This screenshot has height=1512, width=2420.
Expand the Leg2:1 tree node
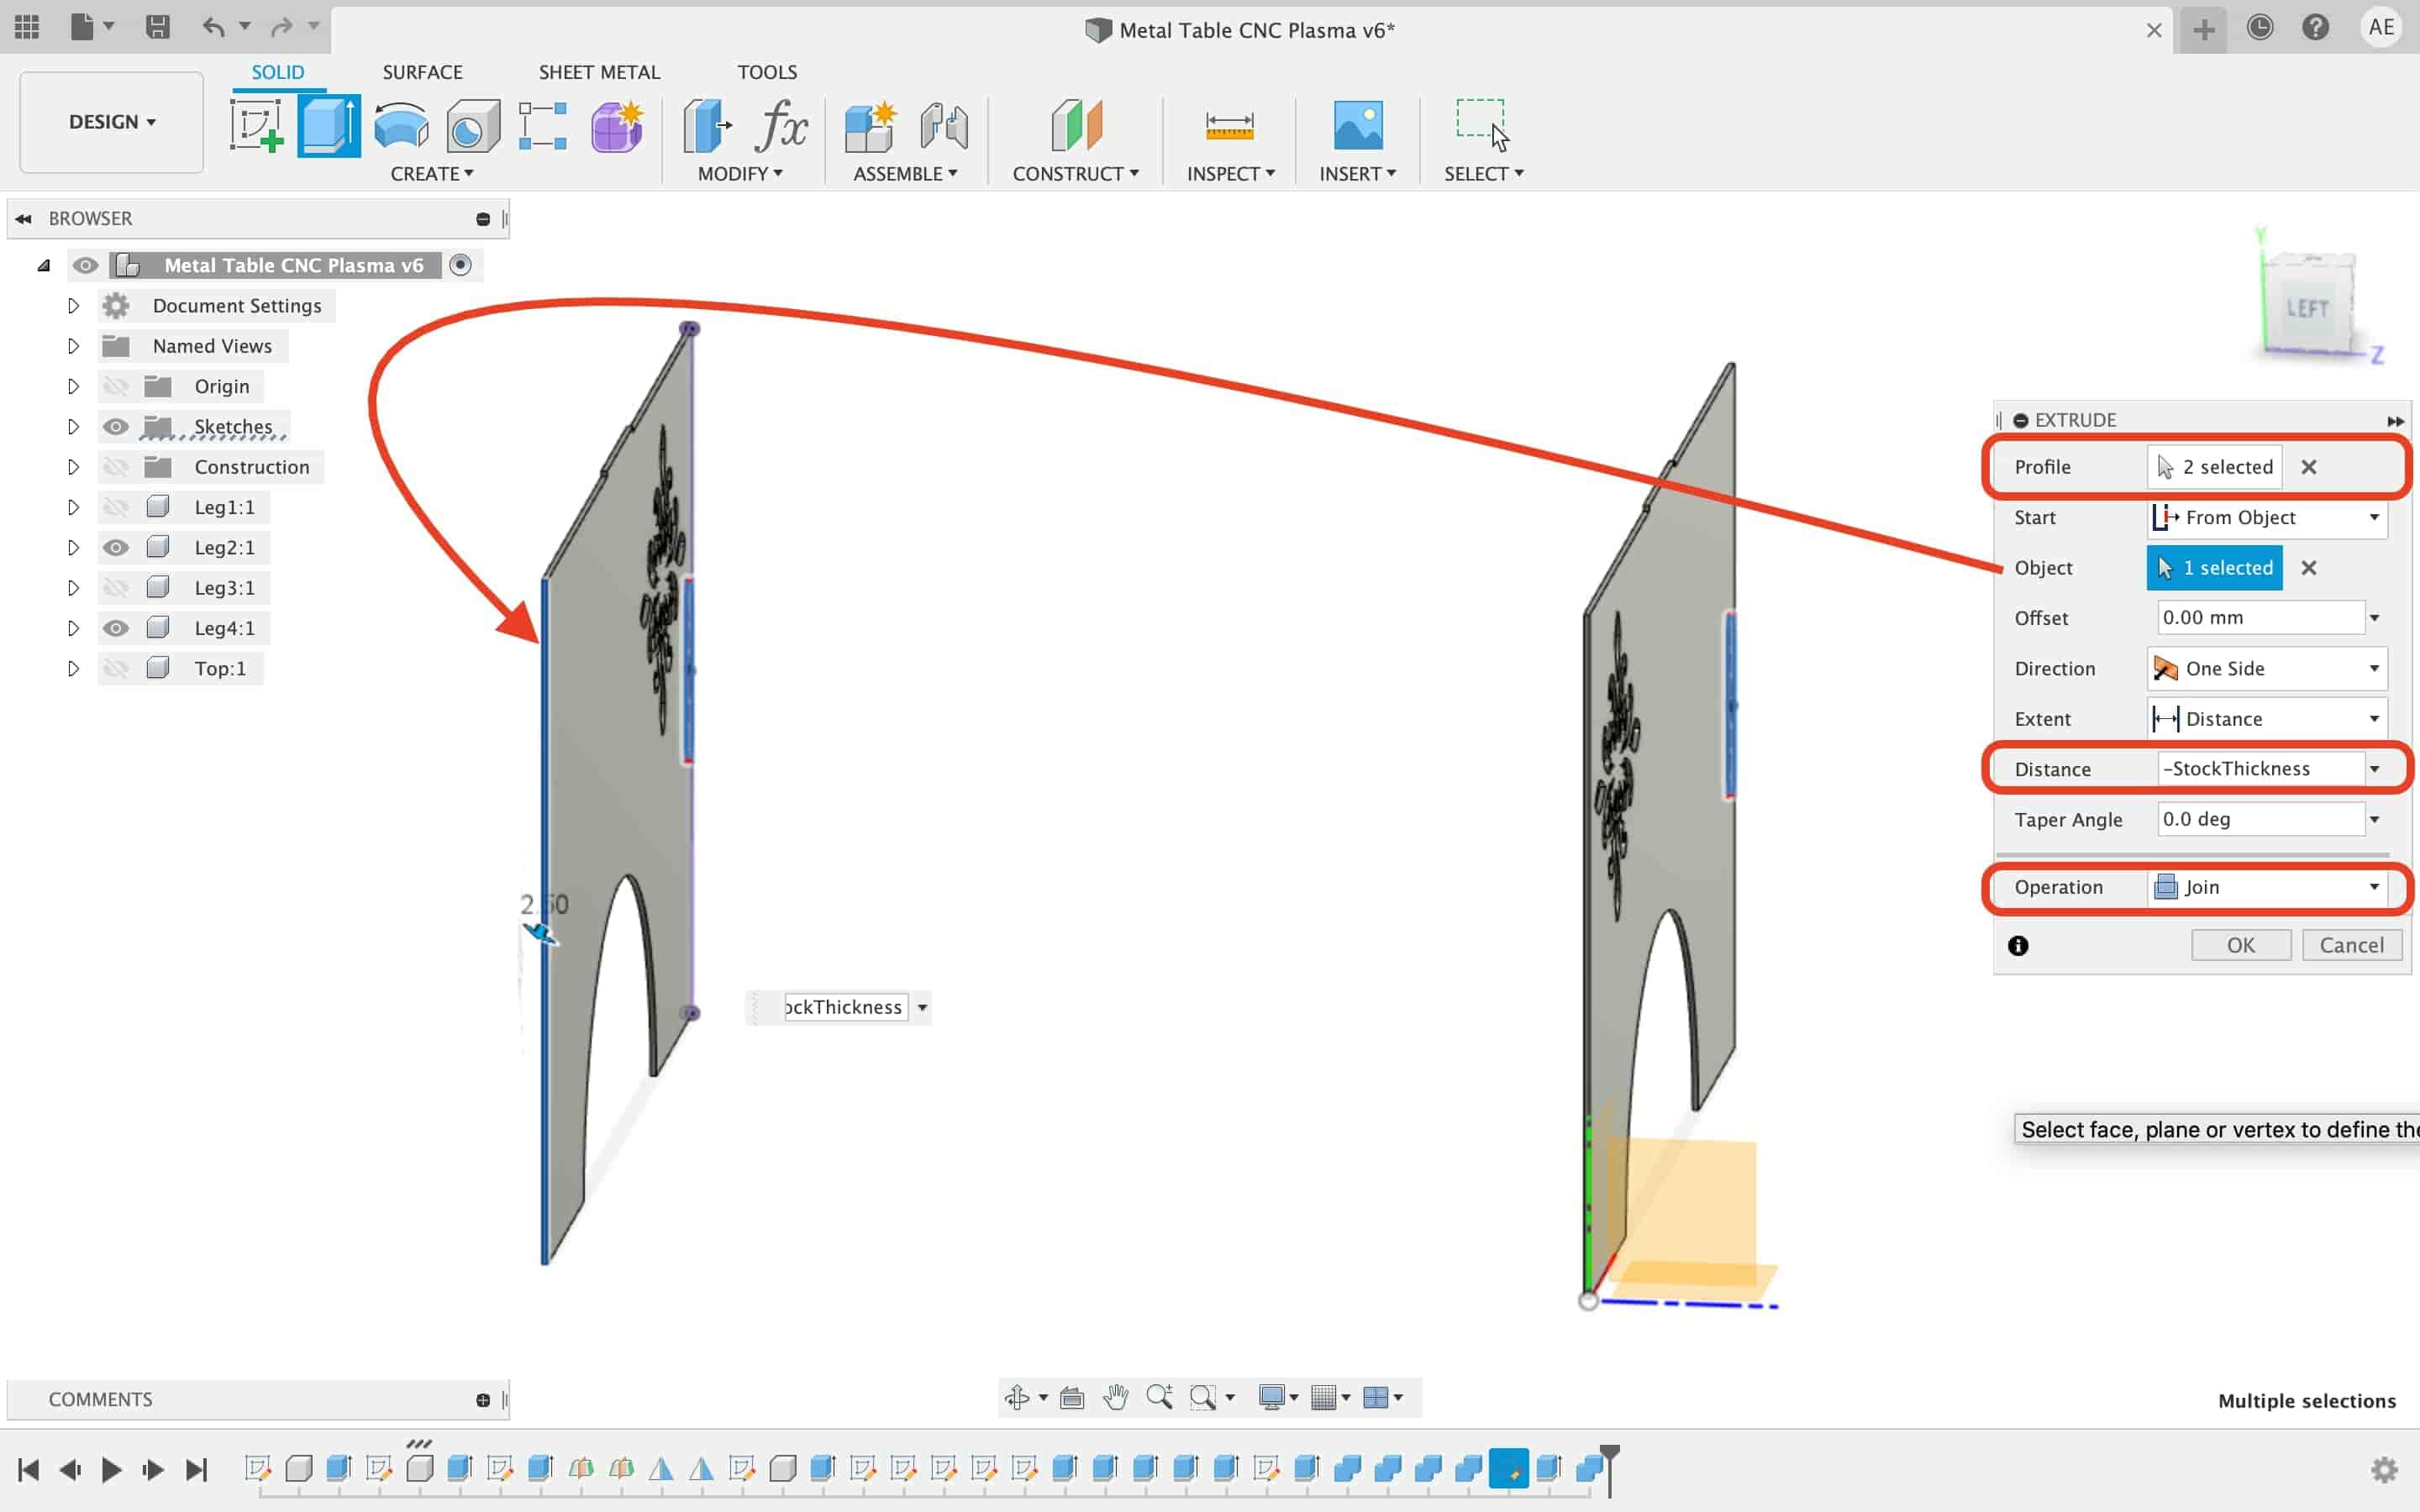[x=73, y=547]
